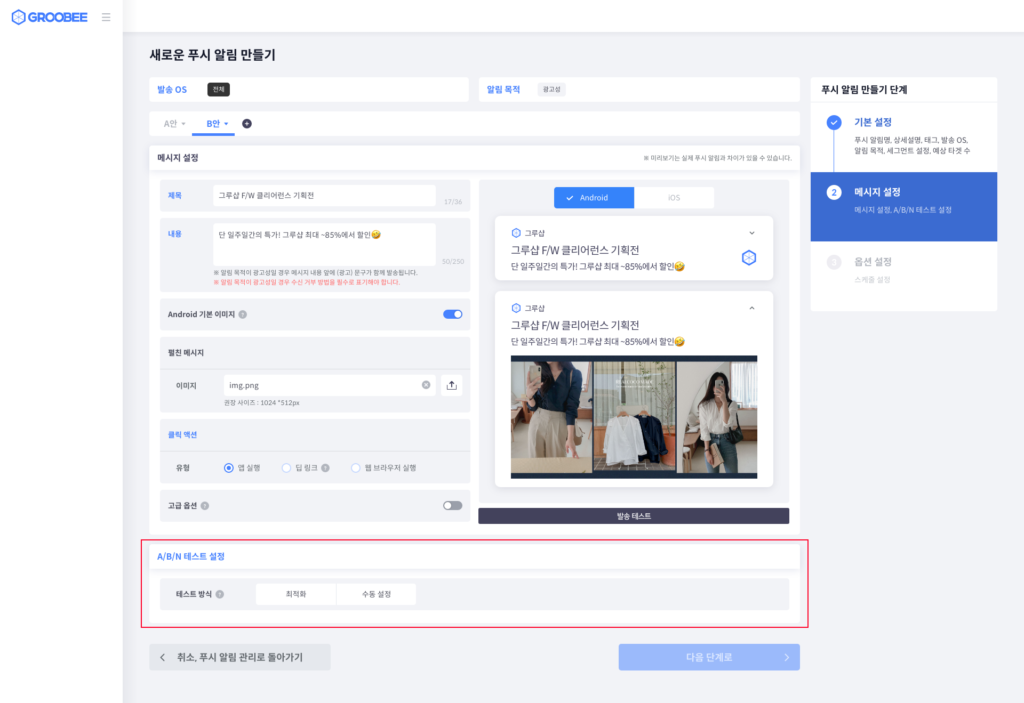
Task: Proceed with 다음 단계로 button
Action: pos(709,657)
